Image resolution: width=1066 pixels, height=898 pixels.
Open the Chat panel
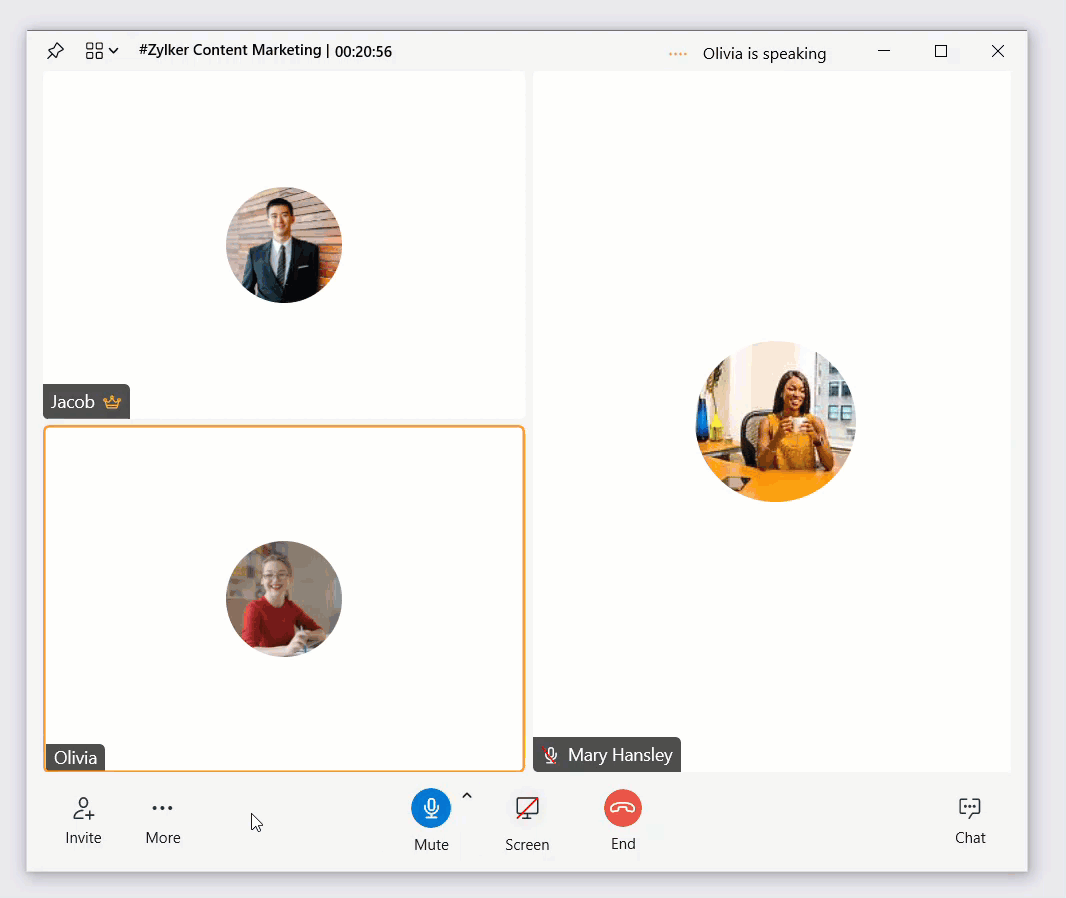tap(969, 808)
